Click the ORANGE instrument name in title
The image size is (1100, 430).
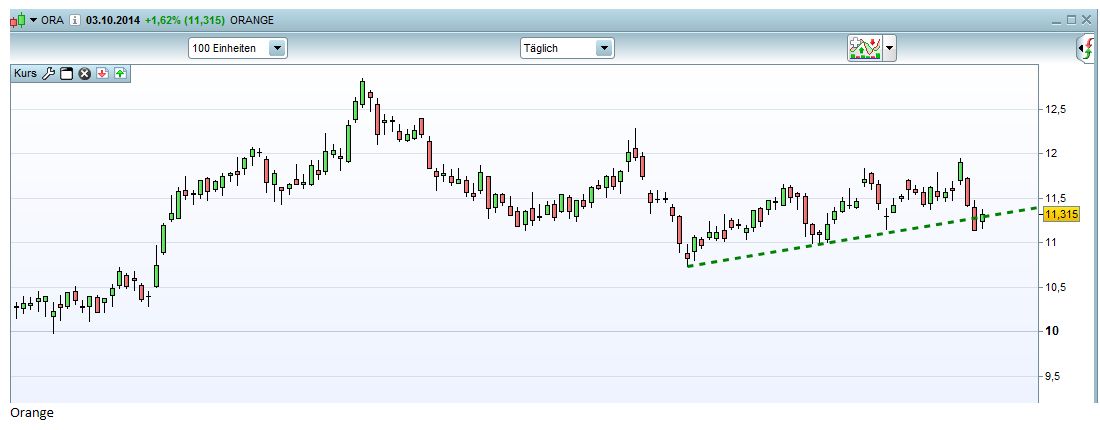250,20
